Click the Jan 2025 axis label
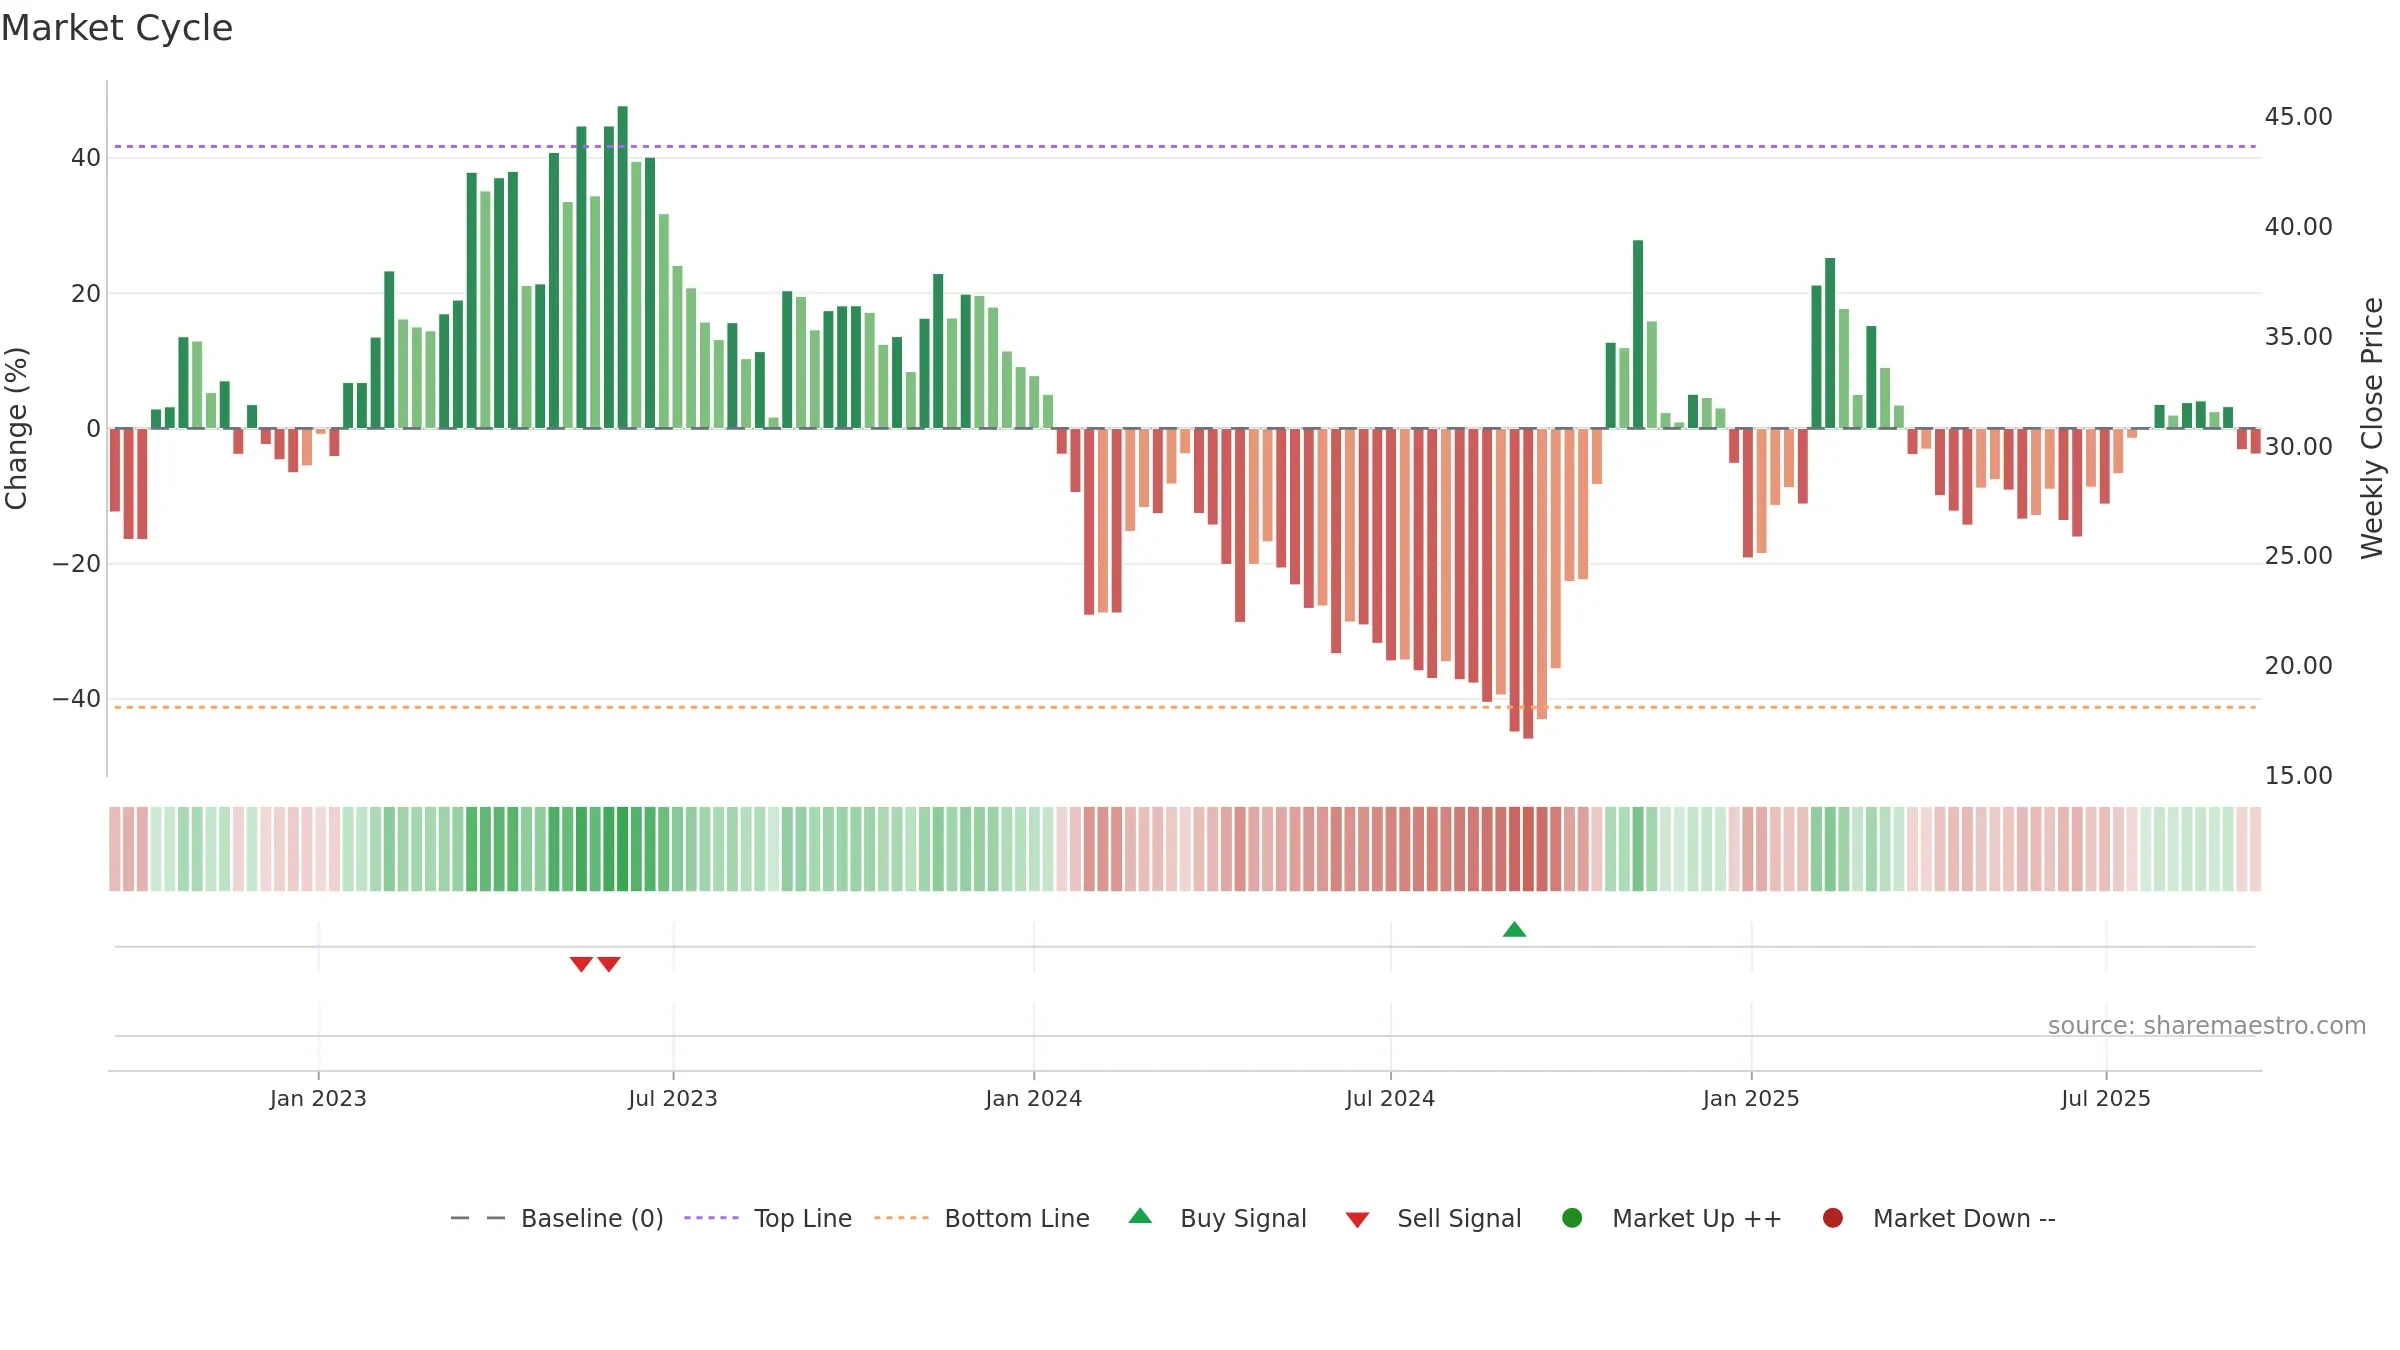 pos(1751,1098)
